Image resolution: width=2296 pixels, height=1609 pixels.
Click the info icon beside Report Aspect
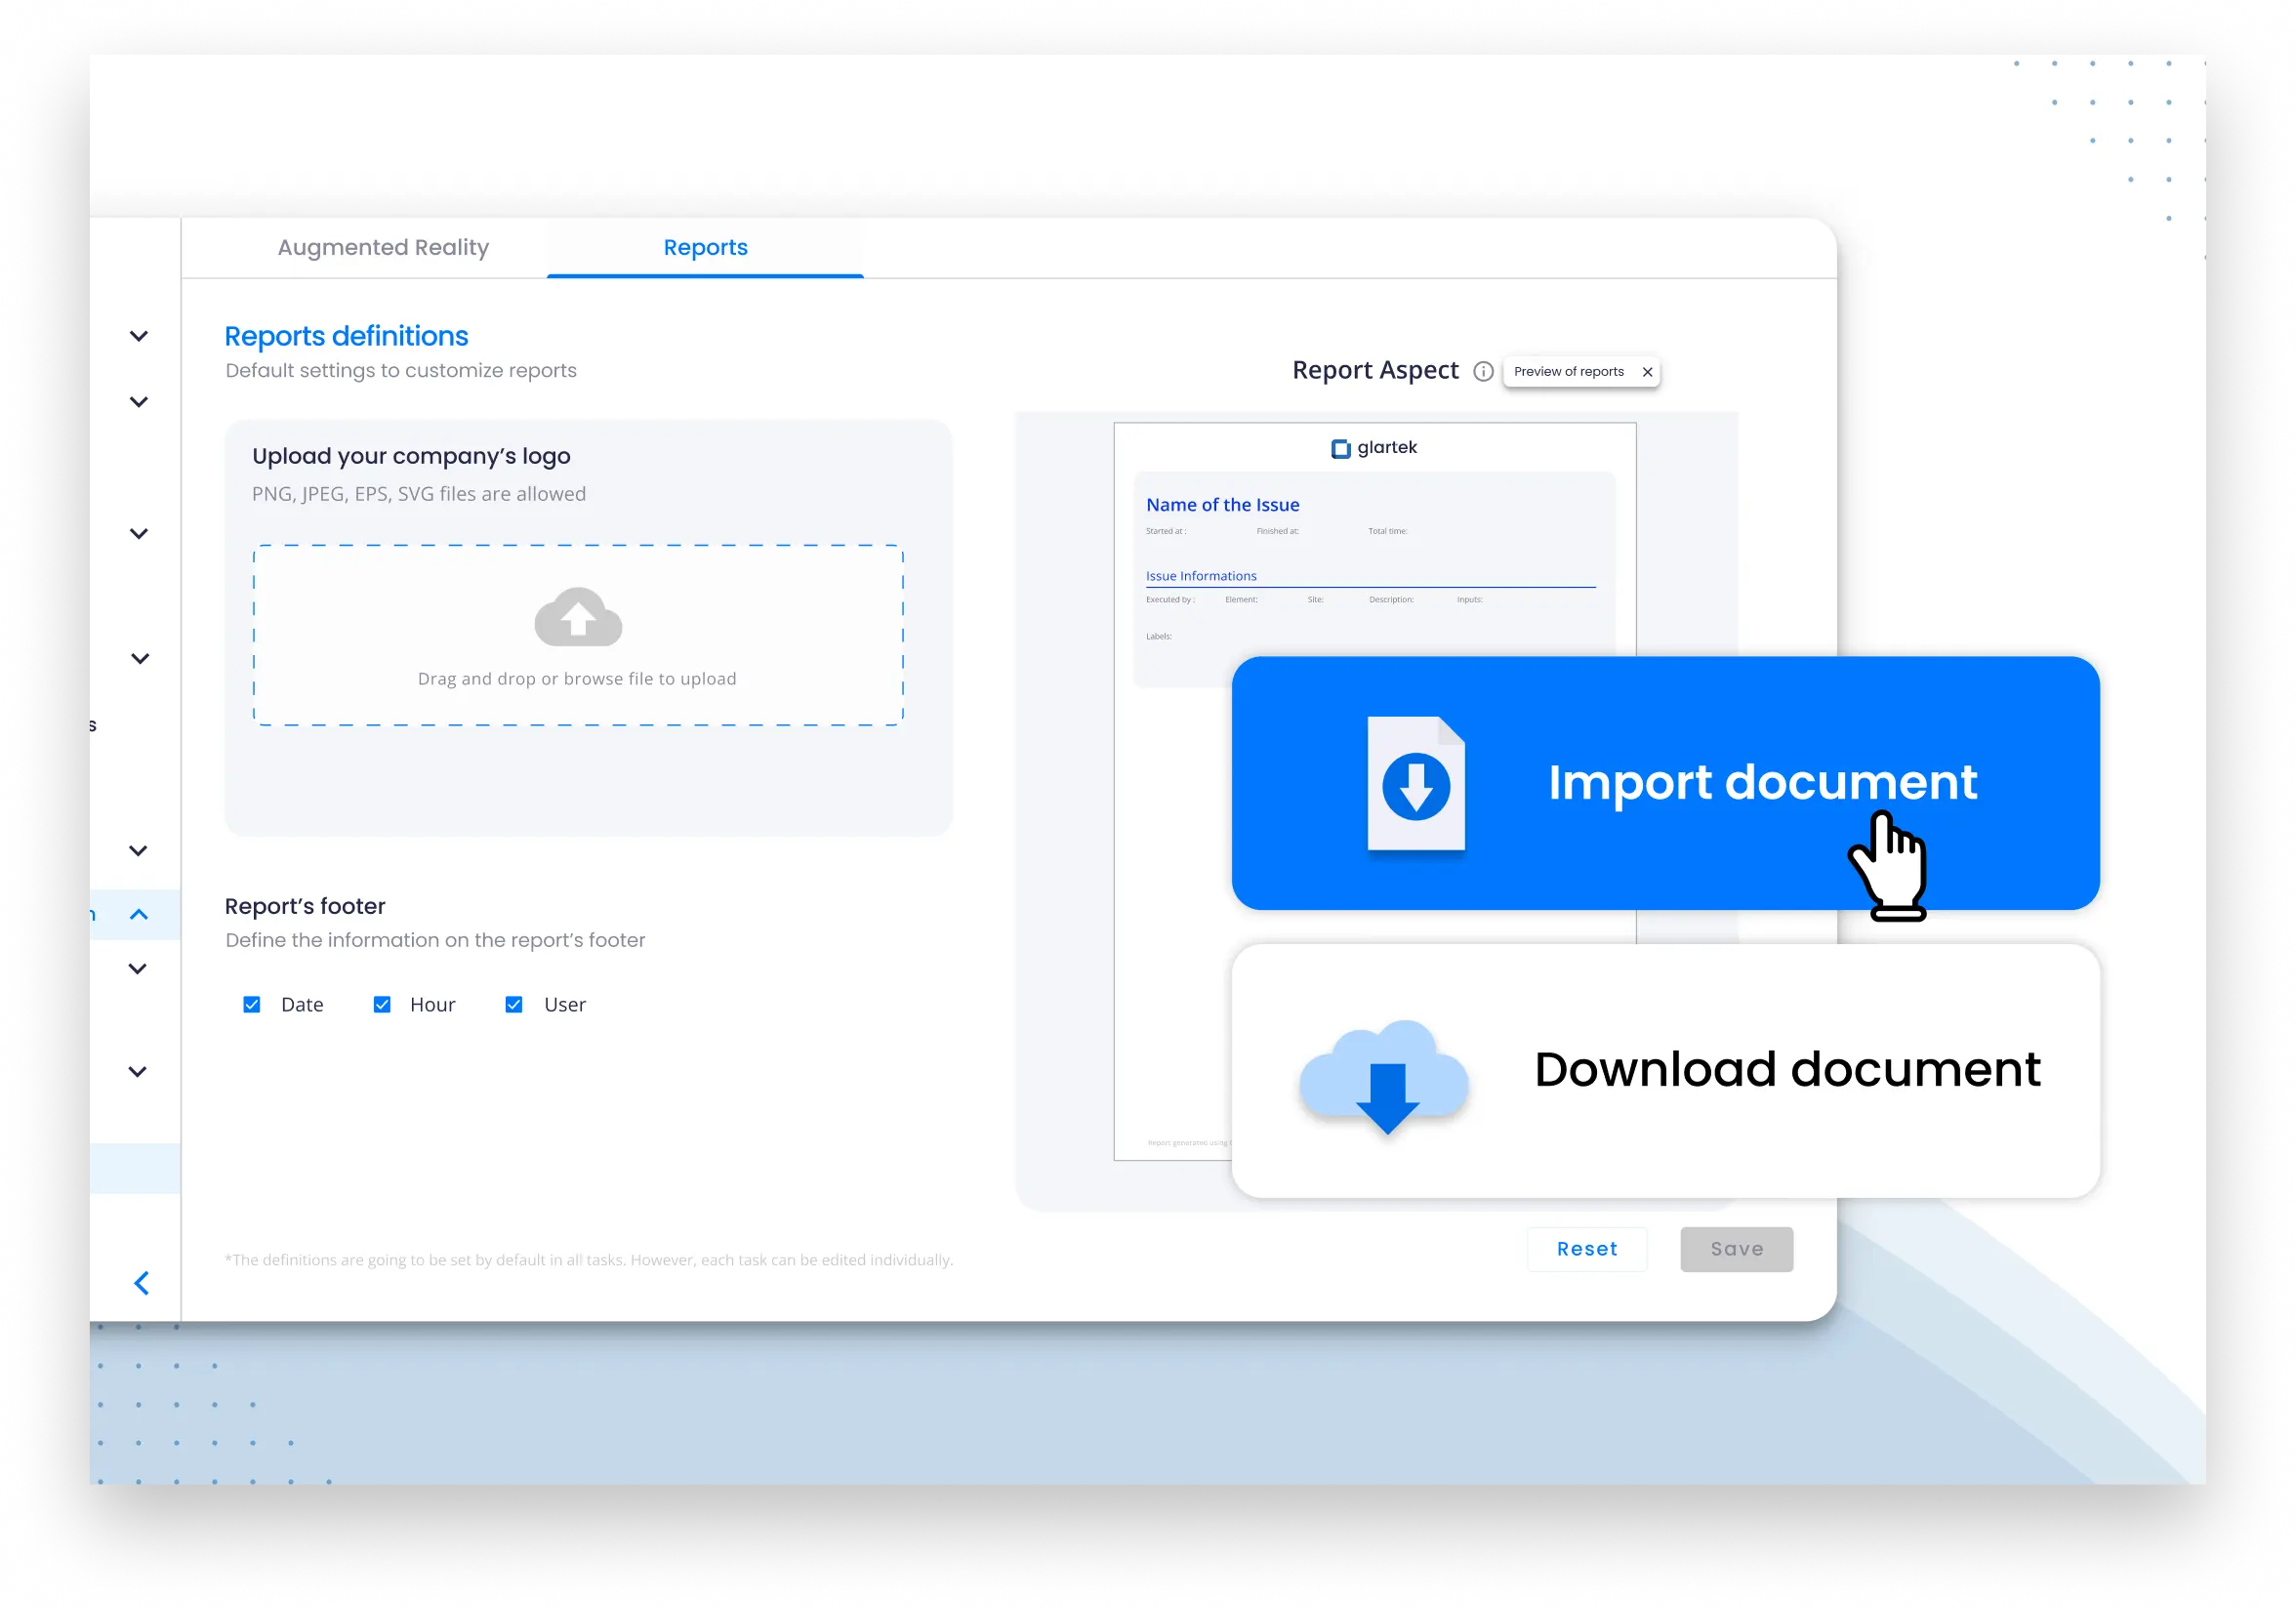(x=1483, y=371)
